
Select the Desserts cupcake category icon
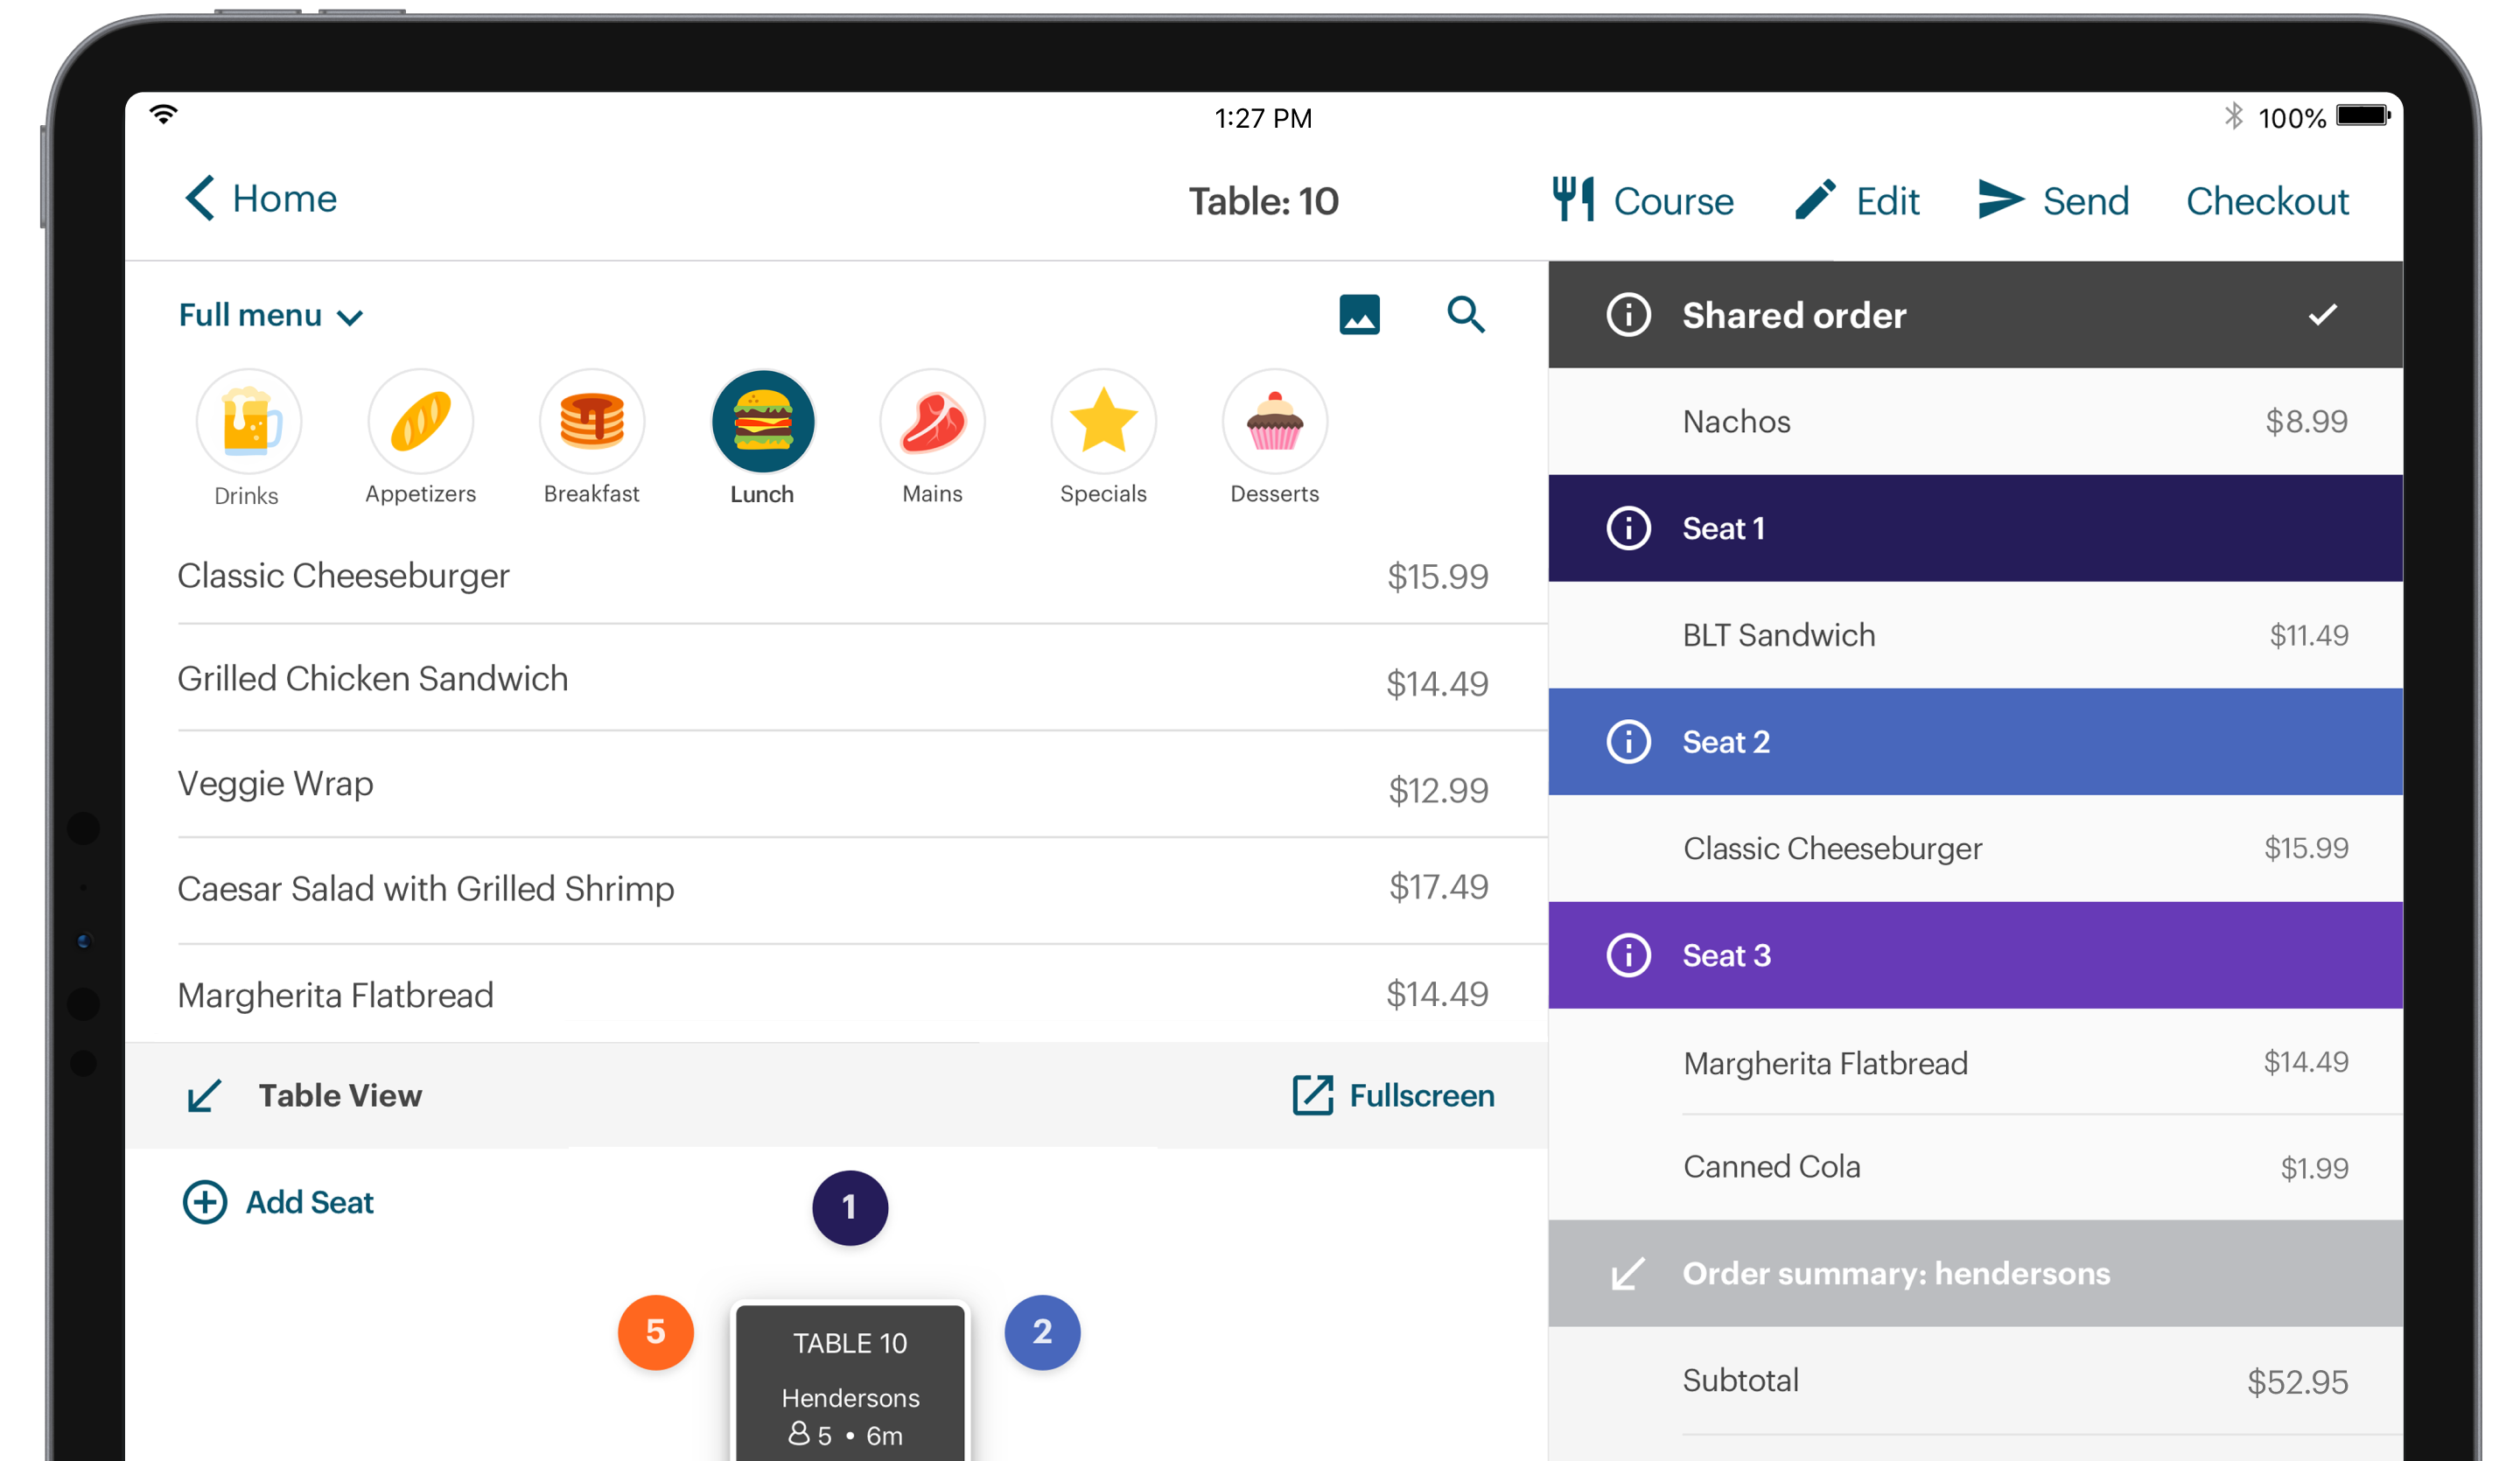pyautogui.click(x=1274, y=421)
